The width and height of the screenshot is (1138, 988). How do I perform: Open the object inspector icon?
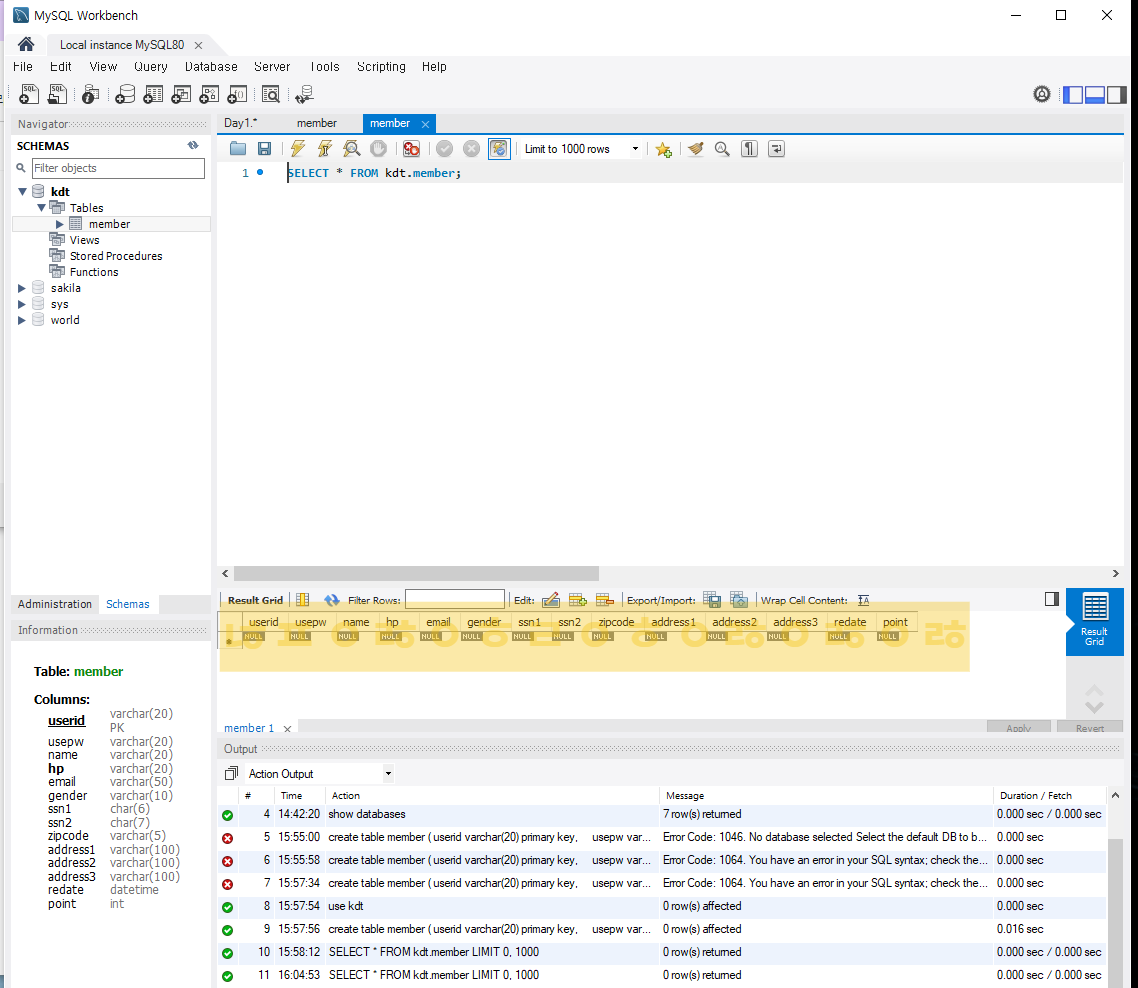pyautogui.click(x=90, y=94)
